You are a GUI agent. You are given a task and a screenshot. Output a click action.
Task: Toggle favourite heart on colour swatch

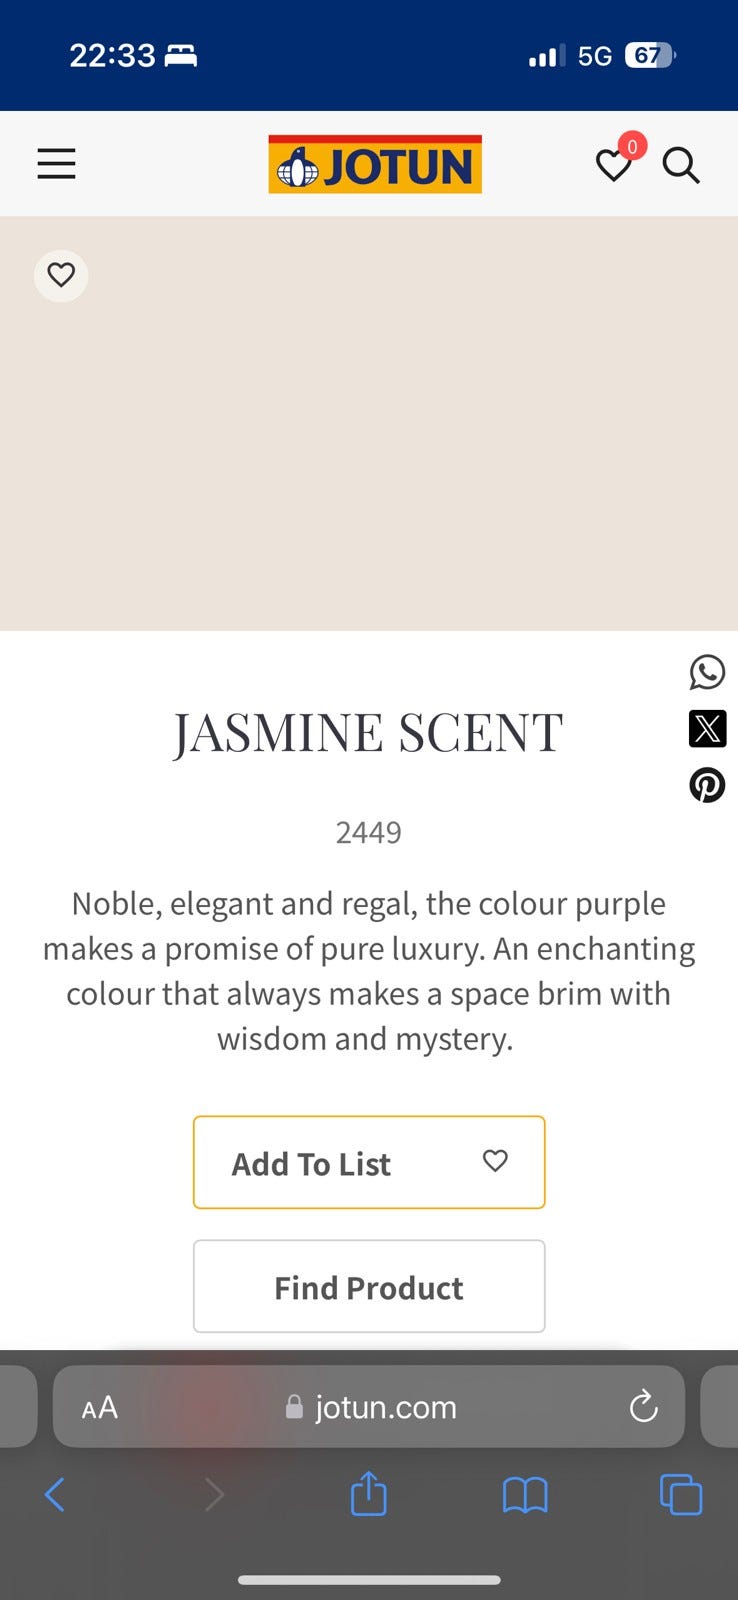click(61, 275)
